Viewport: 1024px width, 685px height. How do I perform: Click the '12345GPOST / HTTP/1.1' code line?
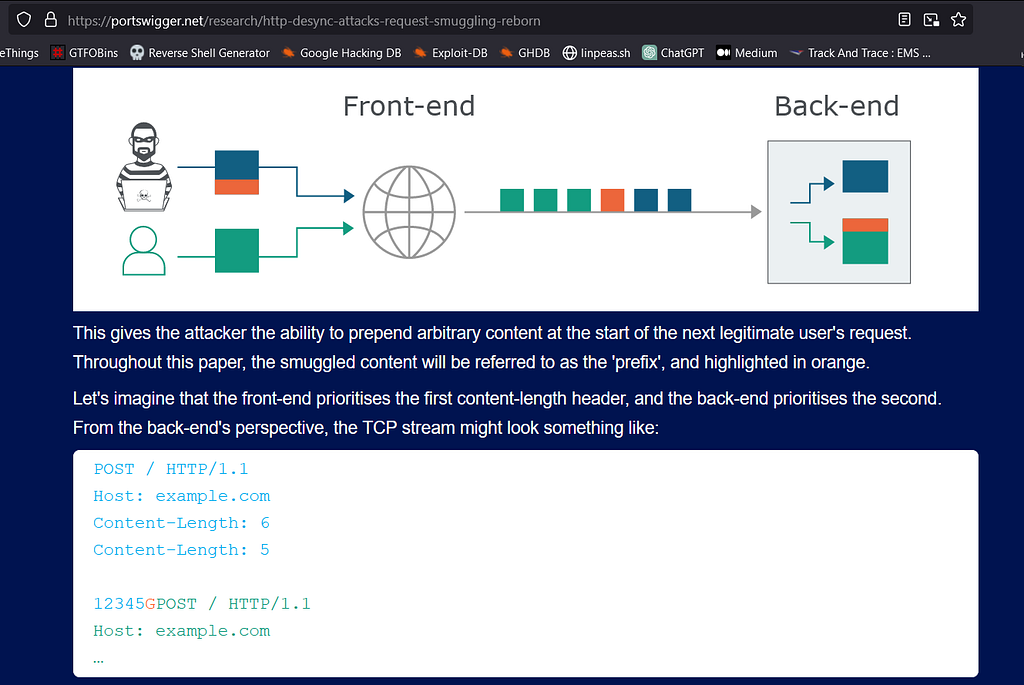point(201,604)
